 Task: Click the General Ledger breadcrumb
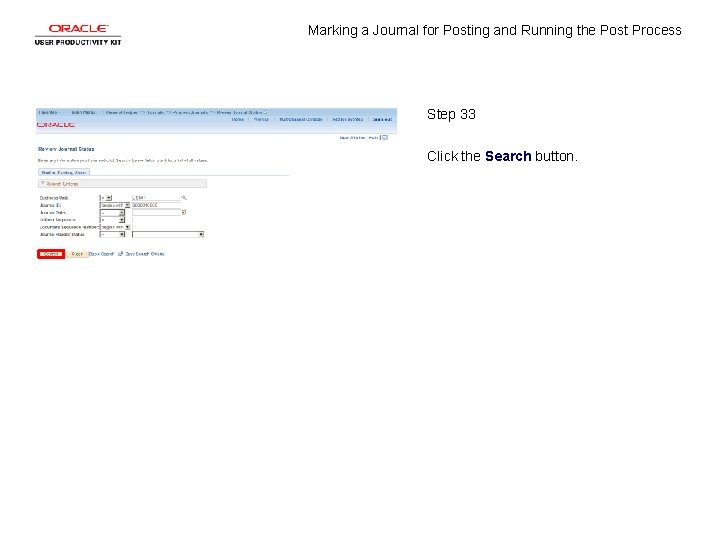[x=121, y=112]
